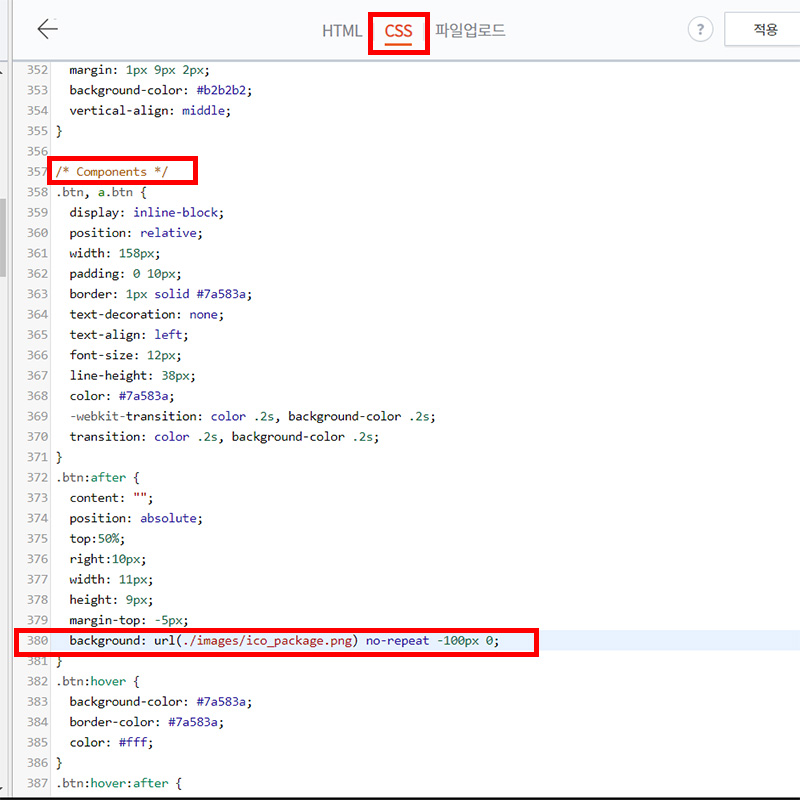Click 'text-decoration: none;' line

146,314
